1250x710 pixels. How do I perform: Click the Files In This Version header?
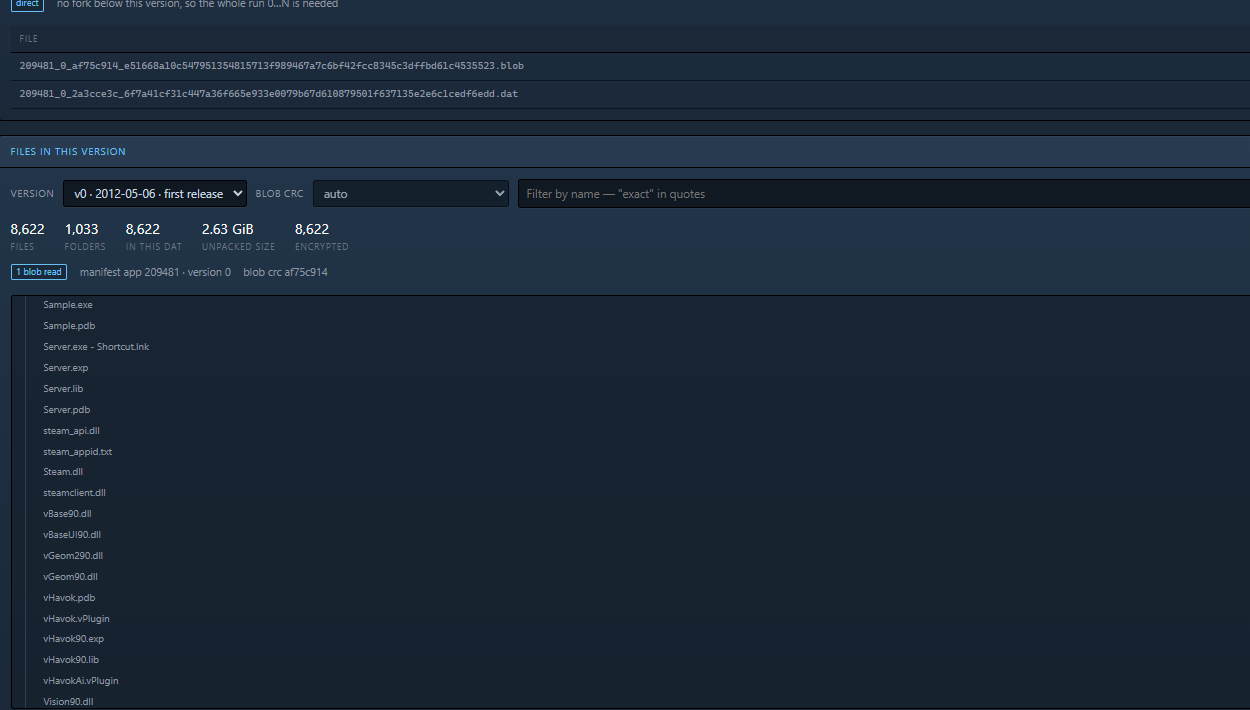pos(68,152)
